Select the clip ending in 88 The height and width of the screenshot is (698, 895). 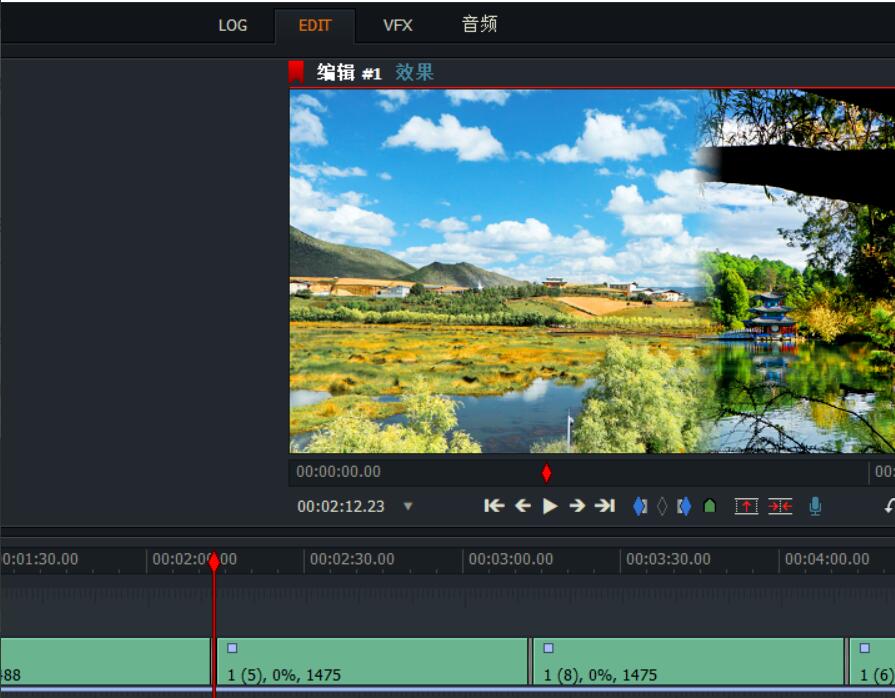click(x=105, y=661)
